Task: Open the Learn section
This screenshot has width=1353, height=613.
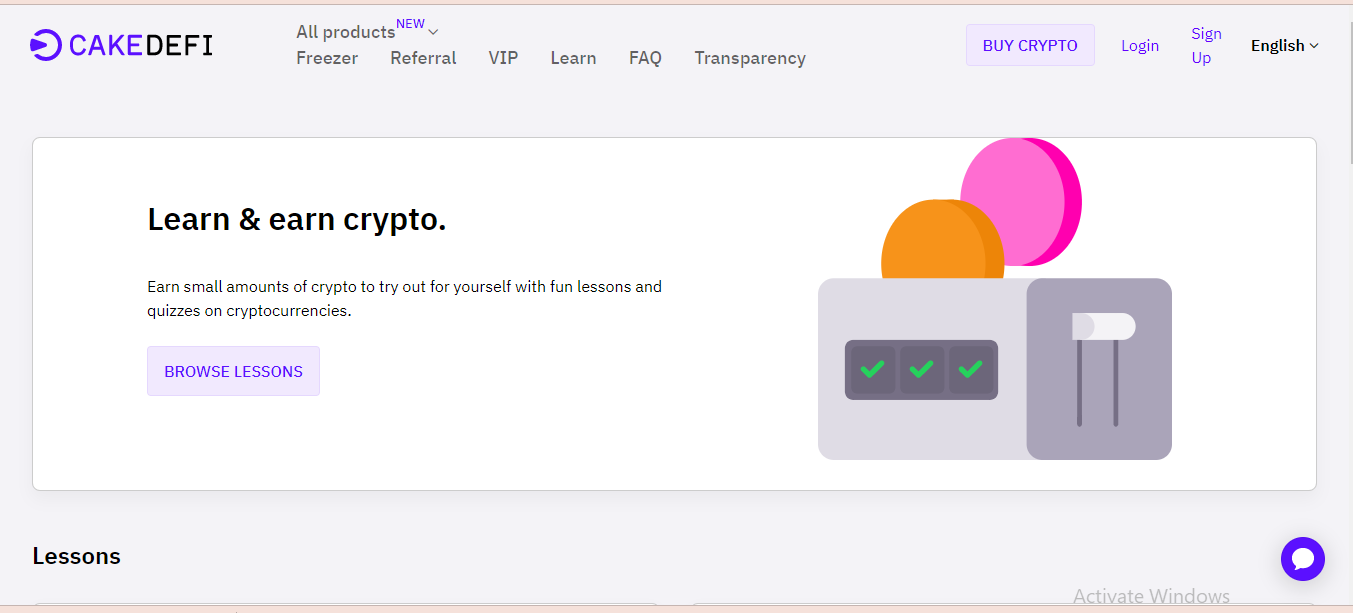Action: click(572, 58)
